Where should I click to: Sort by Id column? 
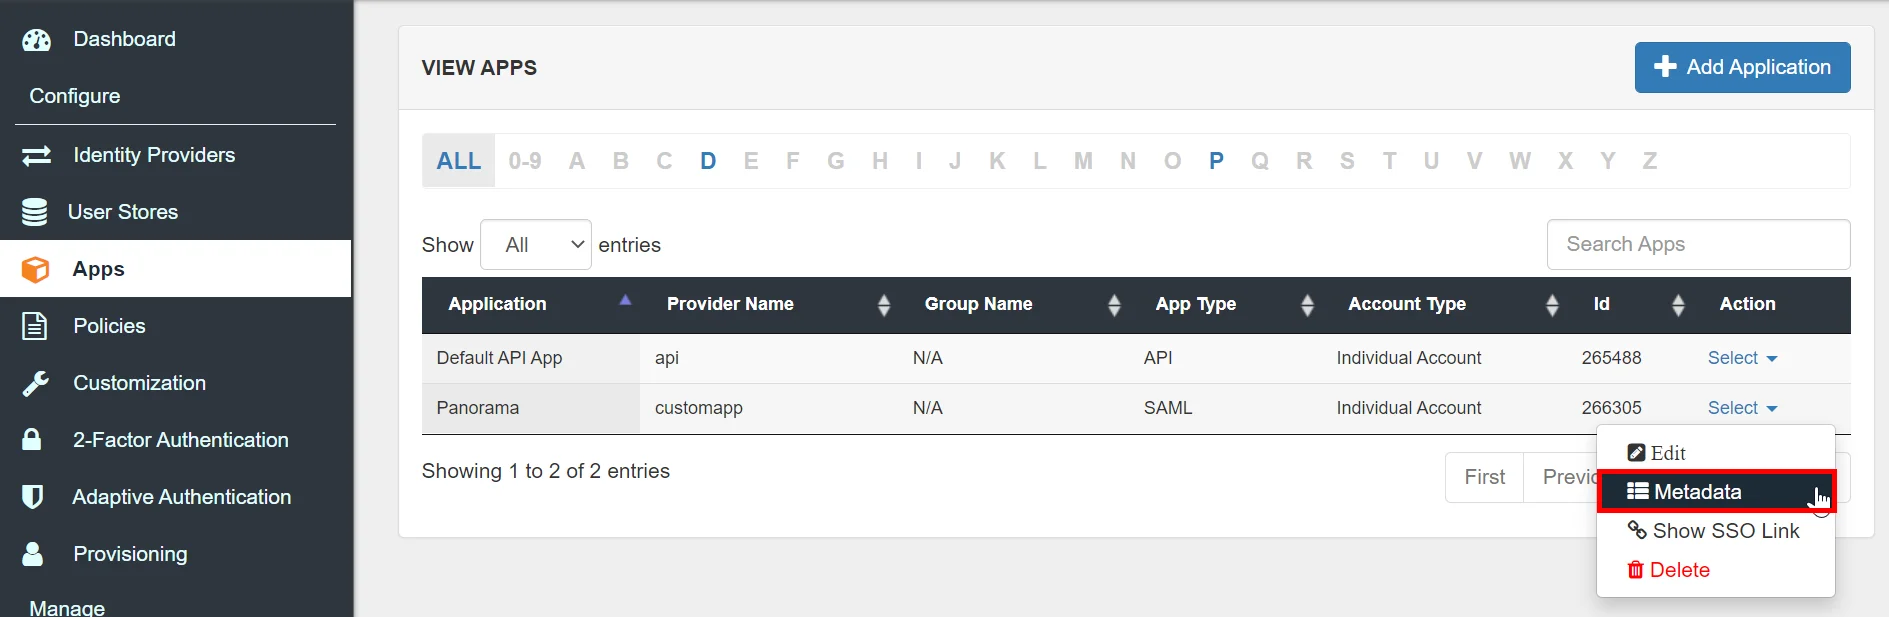pos(1678,305)
